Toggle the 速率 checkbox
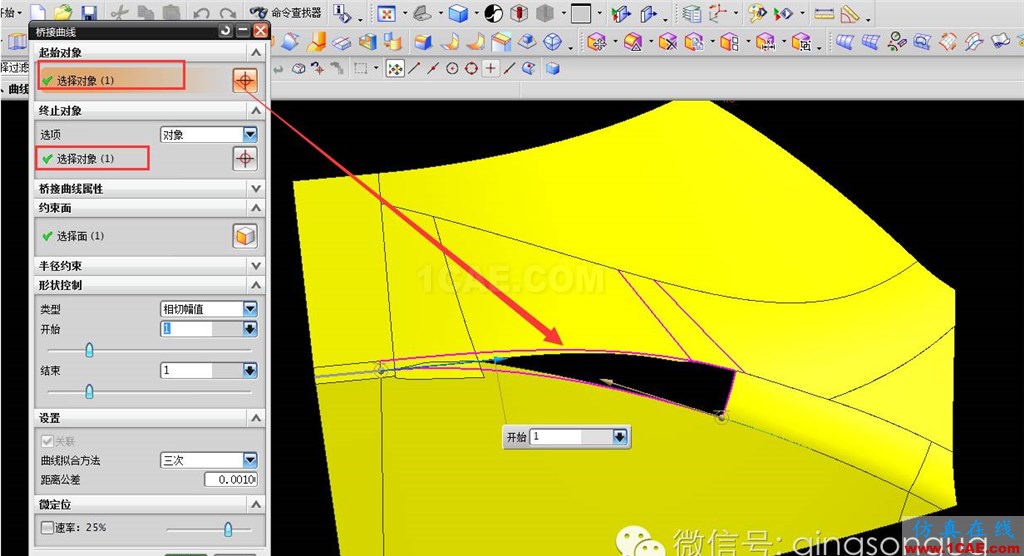Screen dimensions: 1024x556 tap(47, 527)
